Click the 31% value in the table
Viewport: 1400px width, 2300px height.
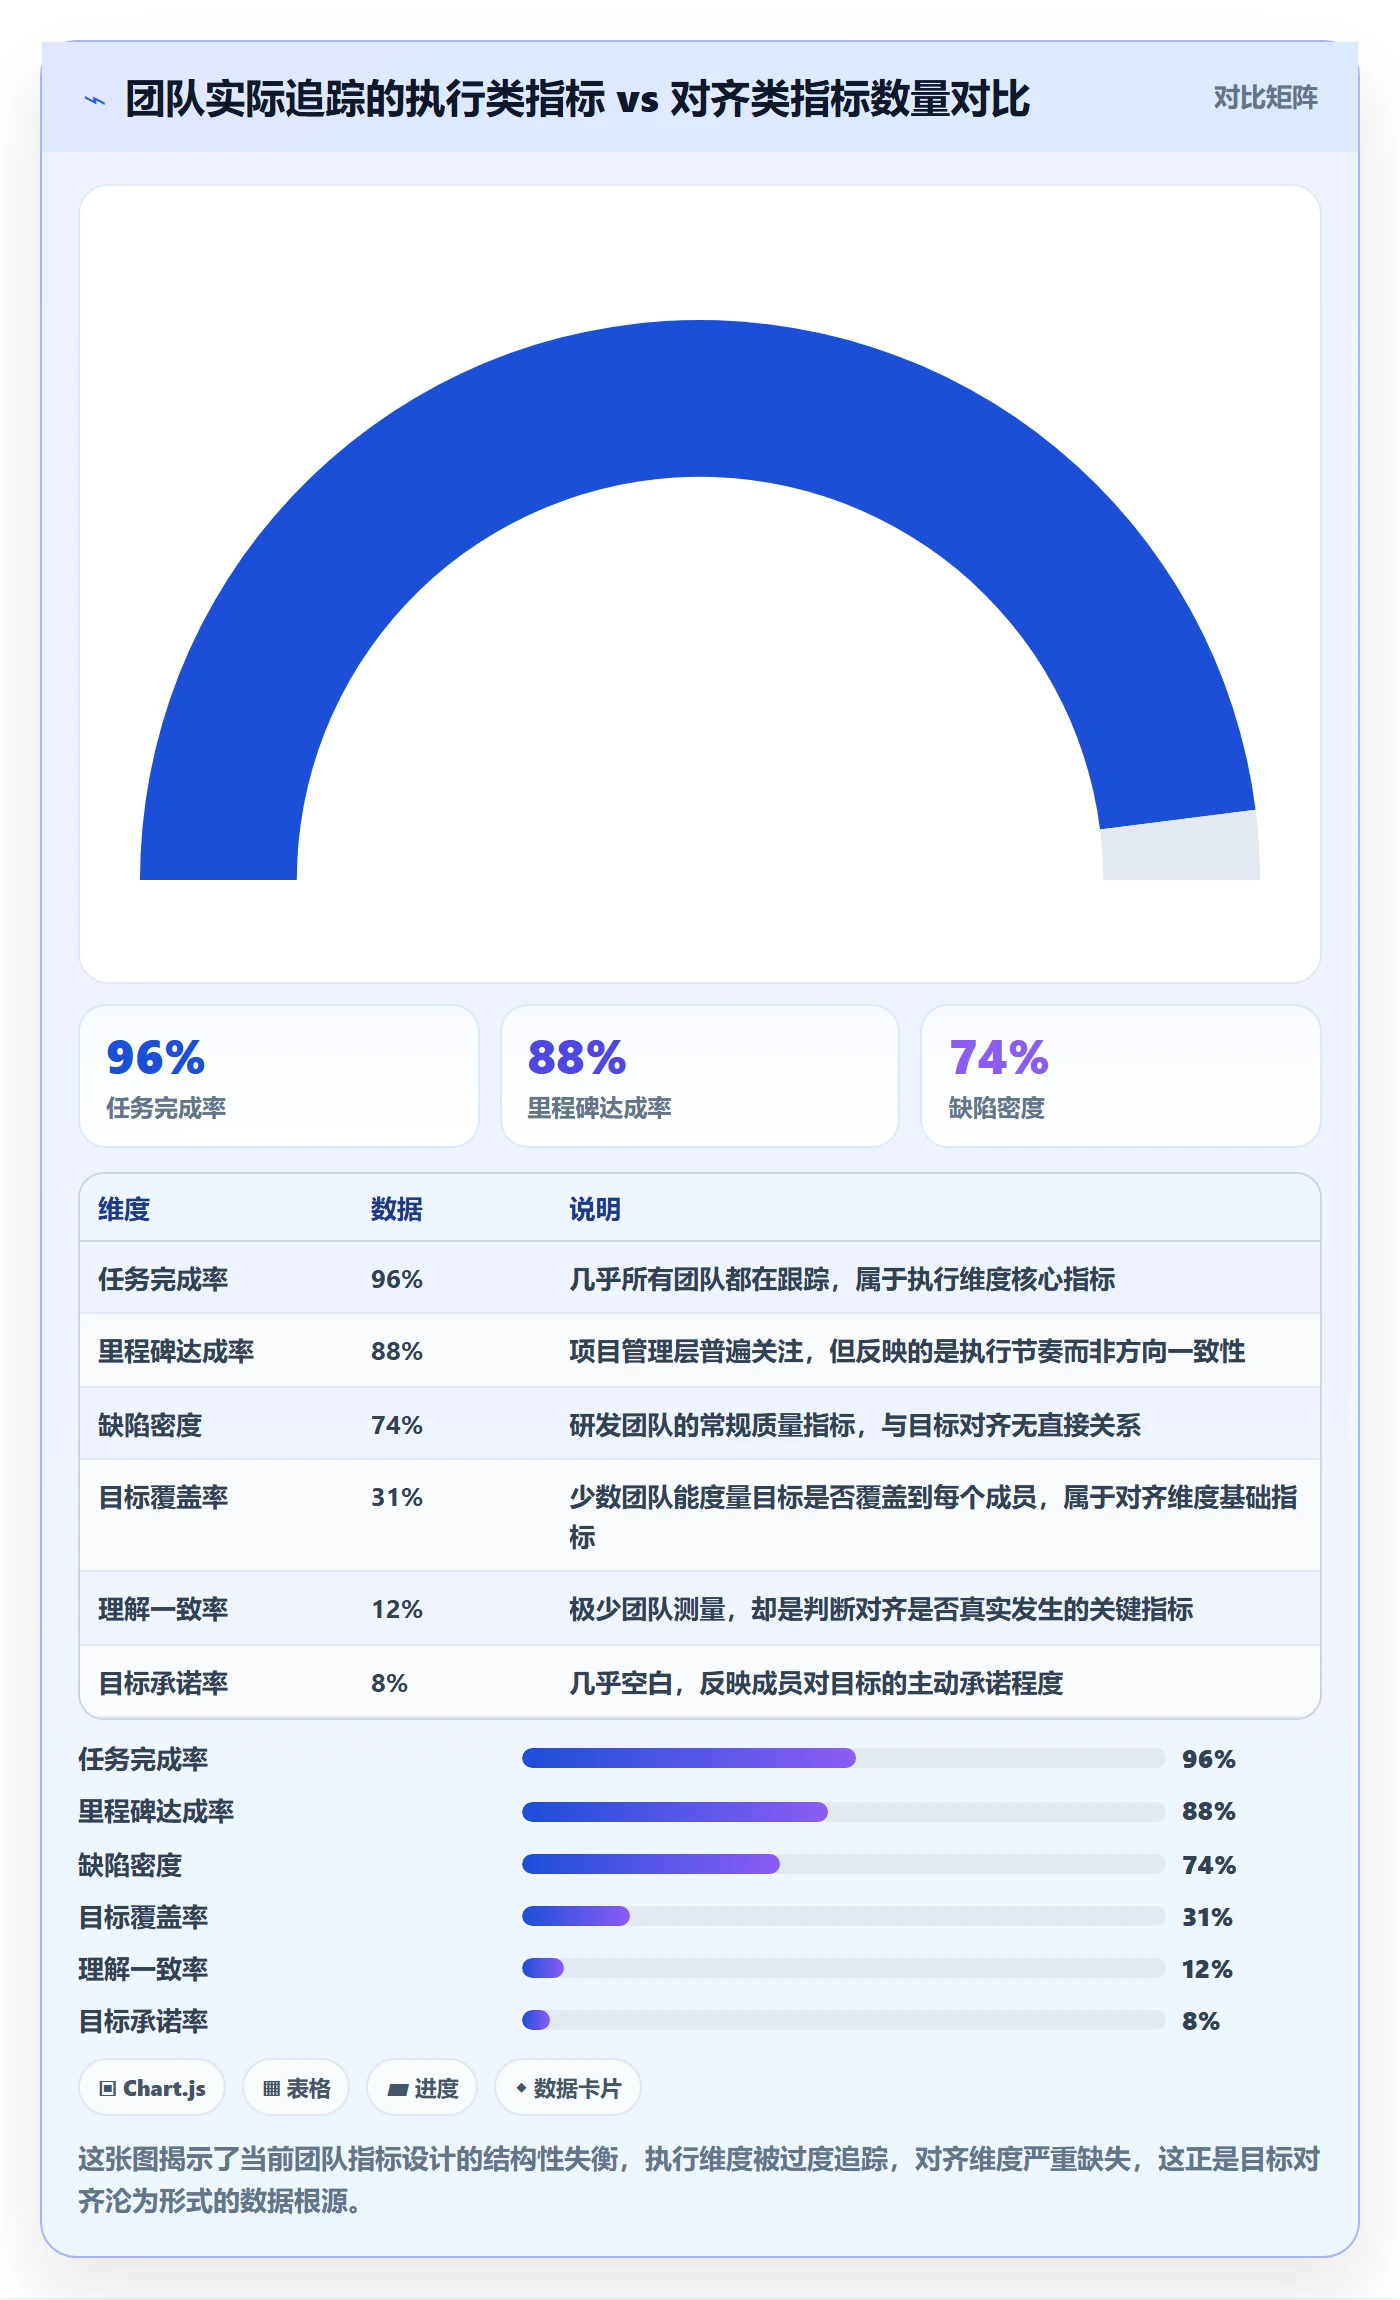(397, 1497)
